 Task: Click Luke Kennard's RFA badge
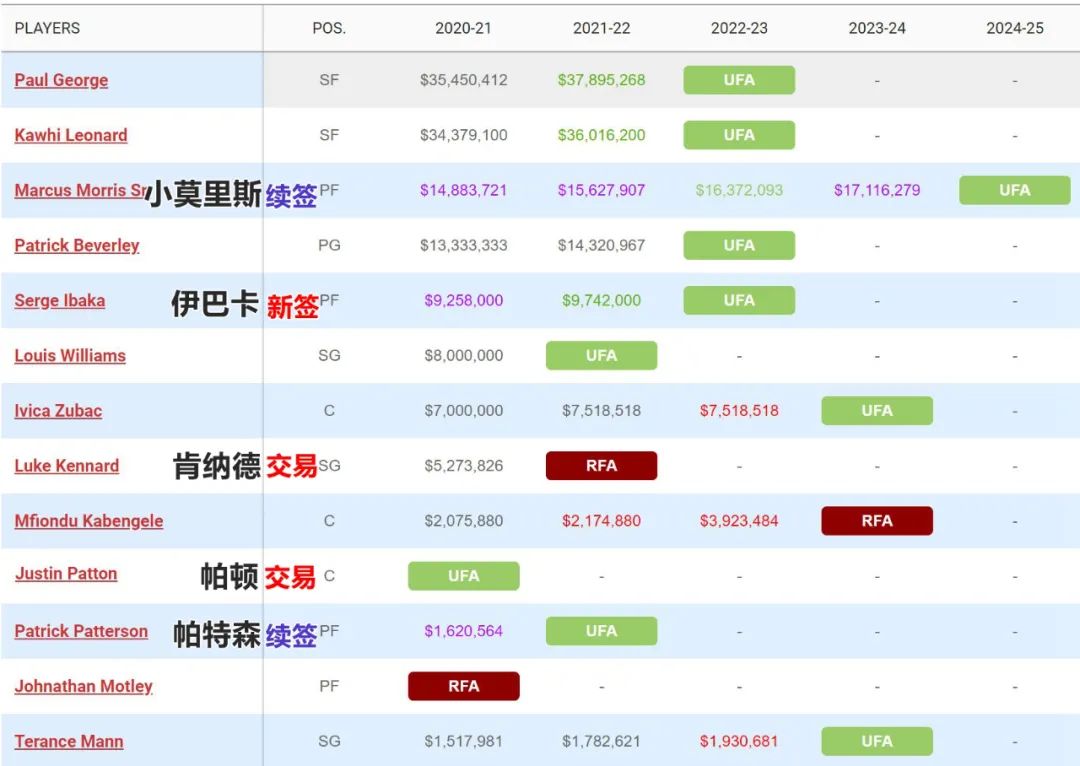[601, 466]
